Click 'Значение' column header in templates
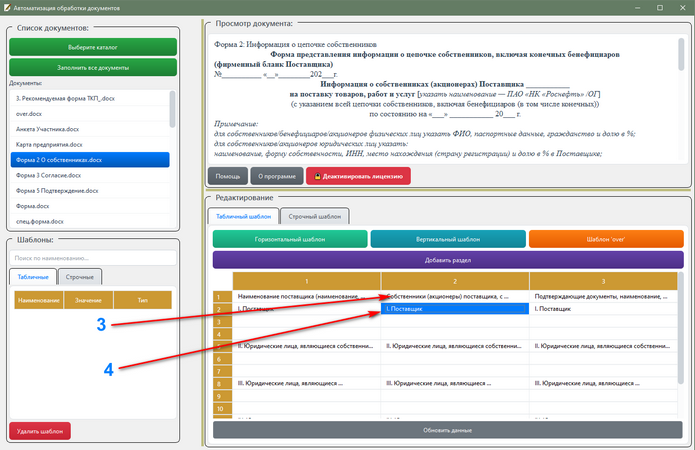This screenshot has height=450, width=695. pyautogui.click(x=88, y=300)
